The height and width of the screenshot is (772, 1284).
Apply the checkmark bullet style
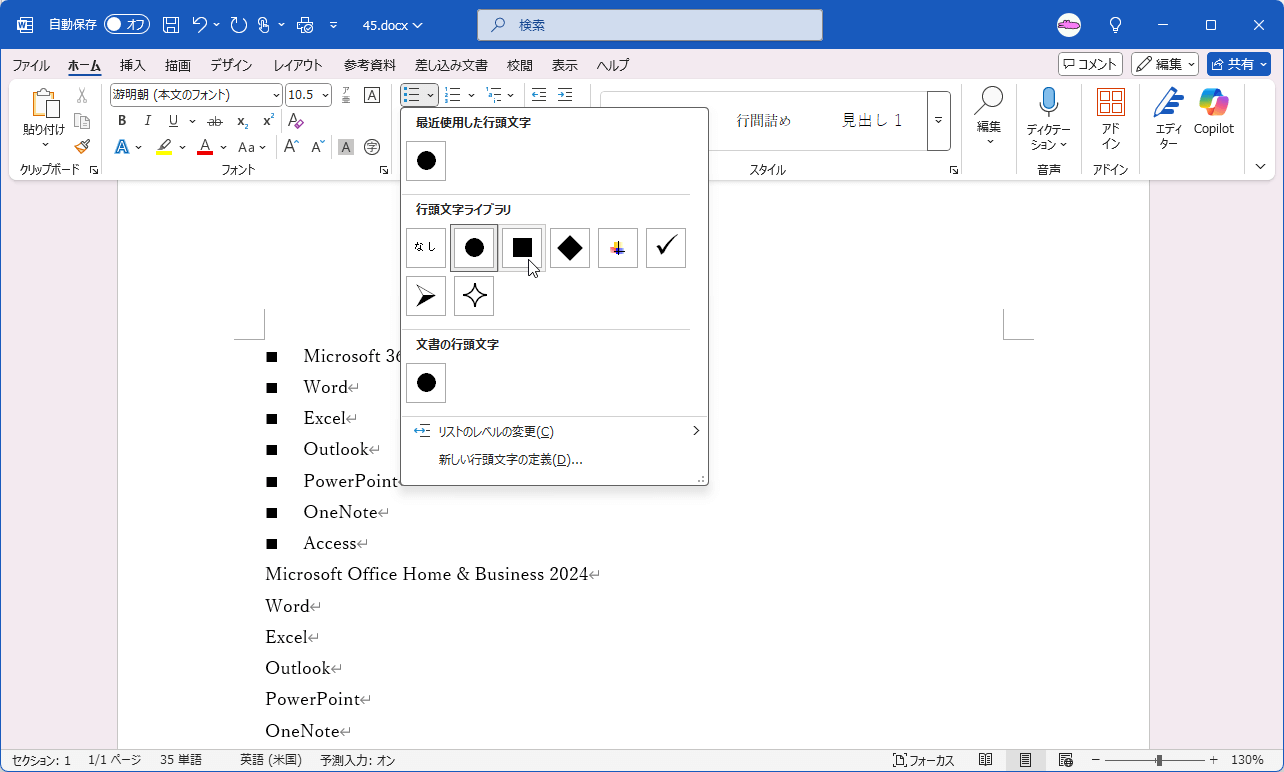(666, 248)
